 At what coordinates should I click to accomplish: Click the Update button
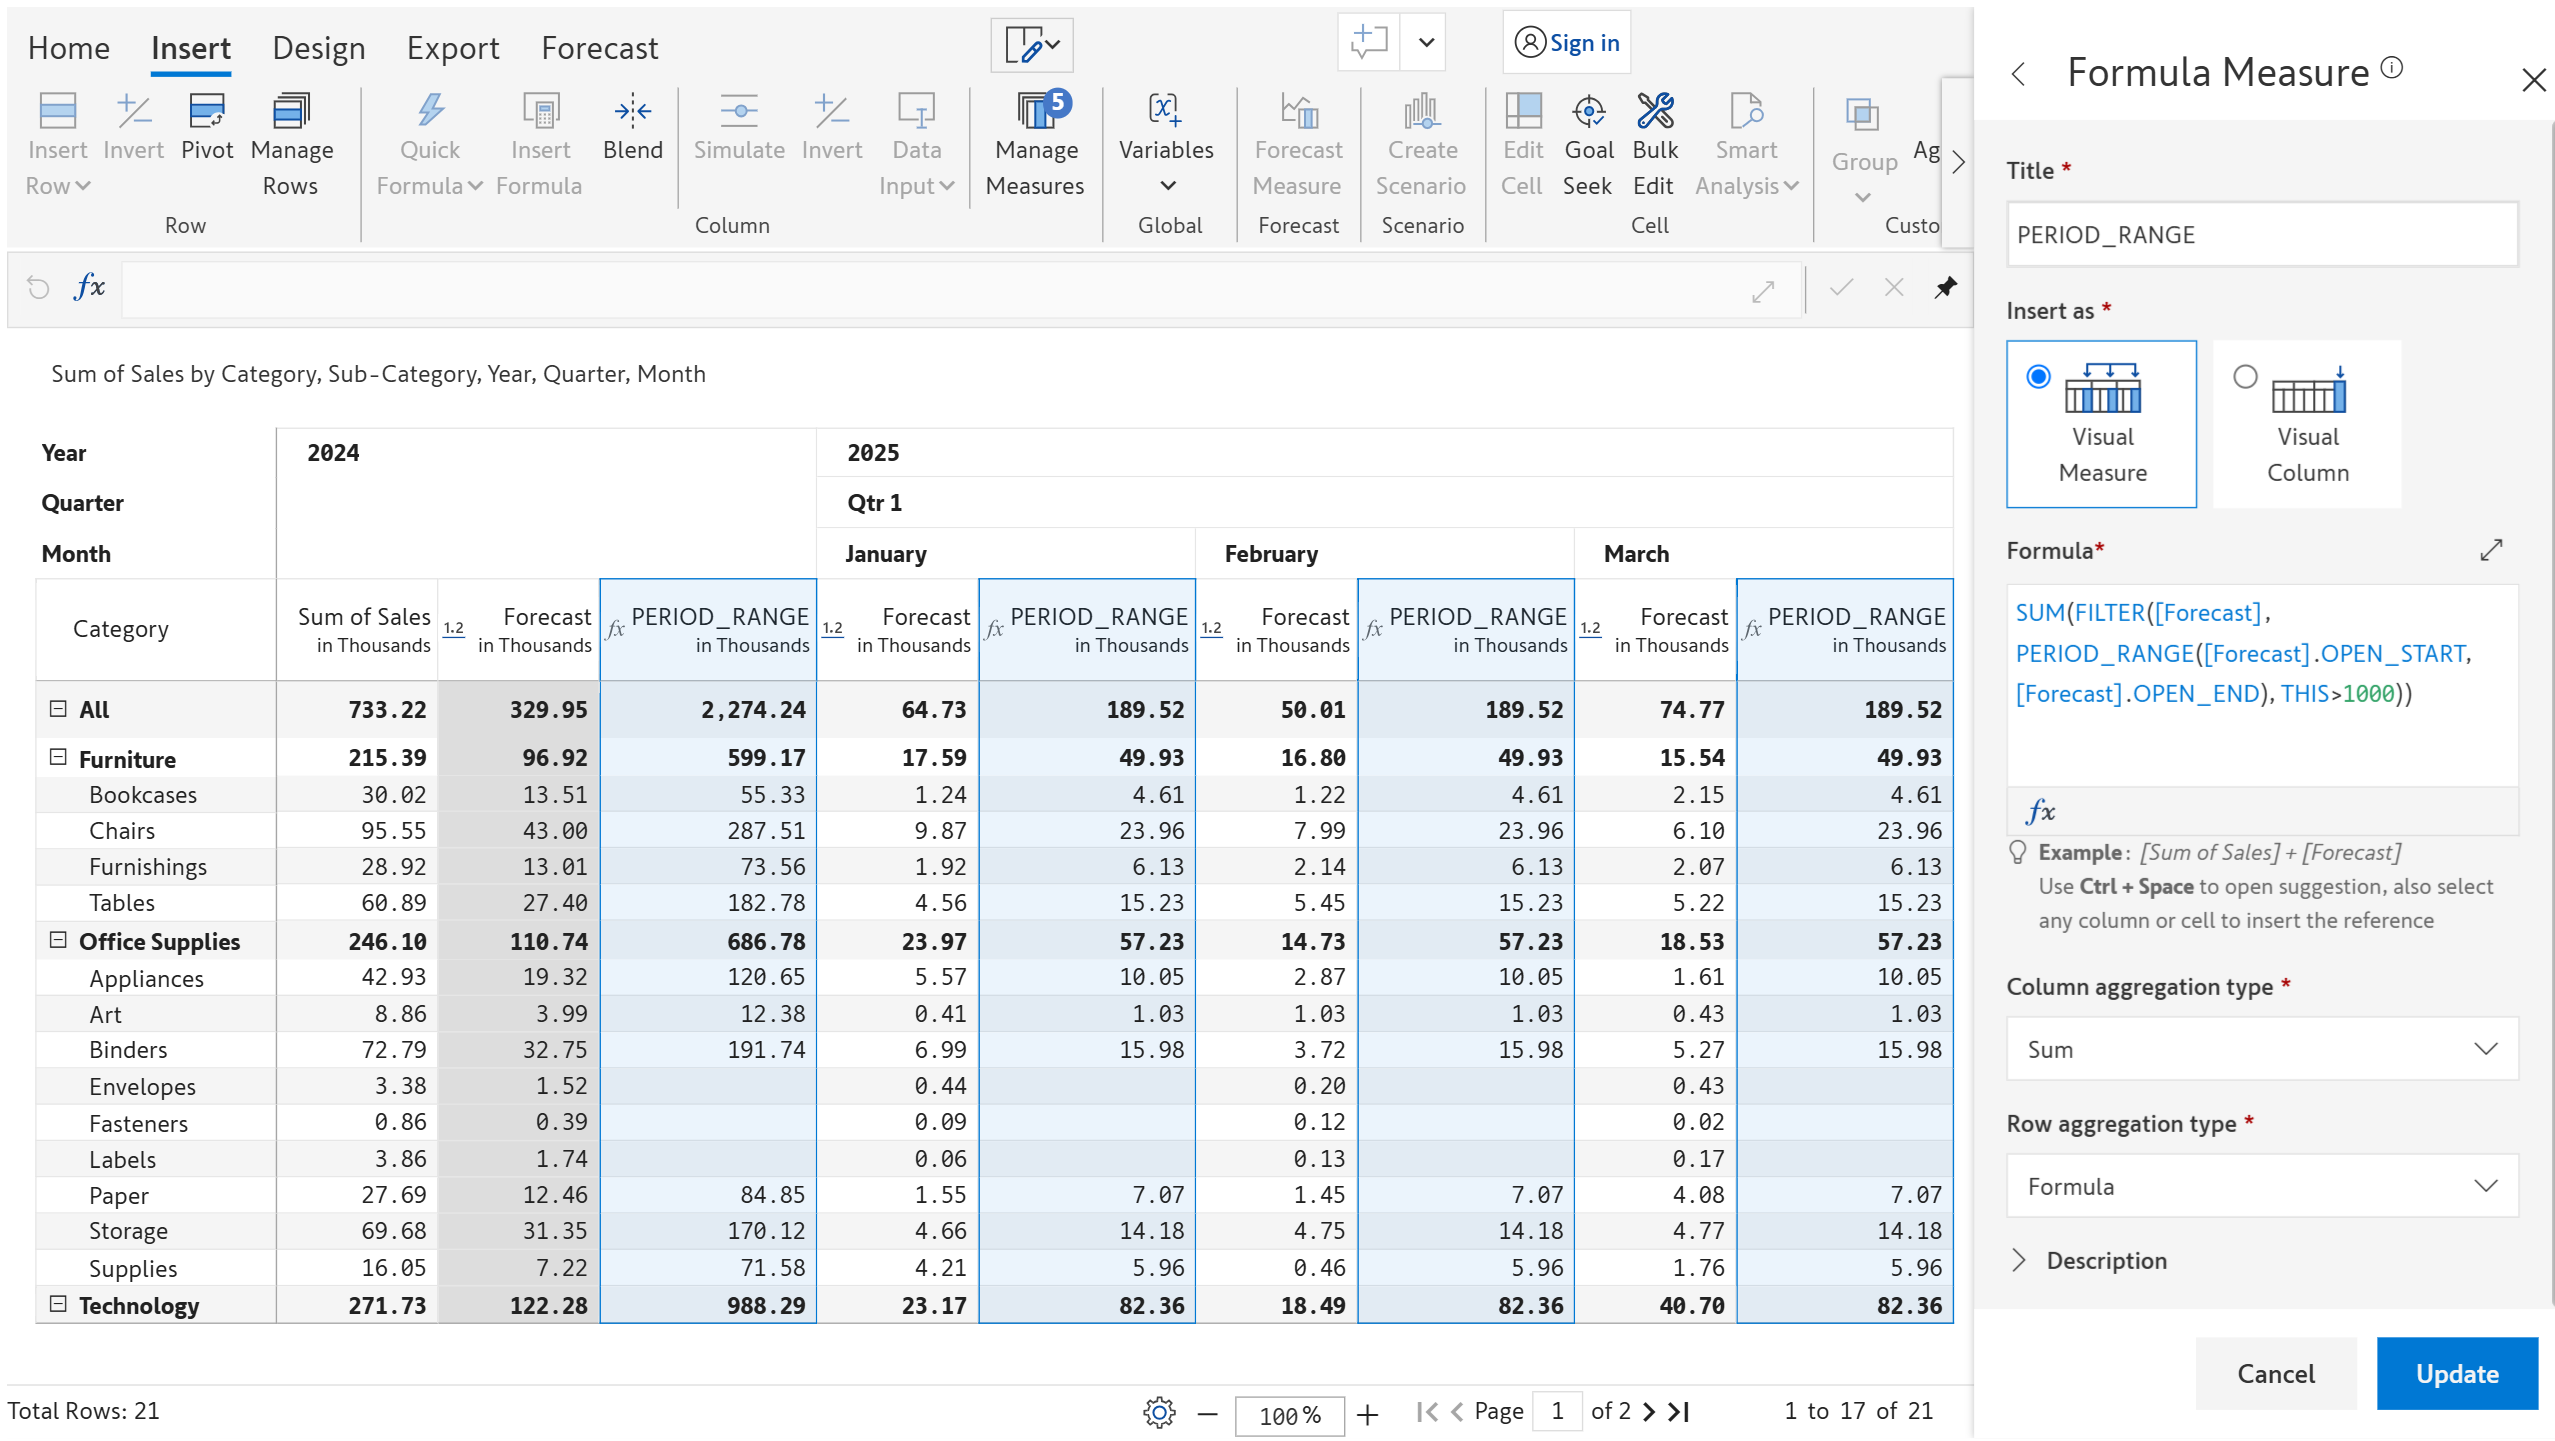(x=2456, y=1374)
